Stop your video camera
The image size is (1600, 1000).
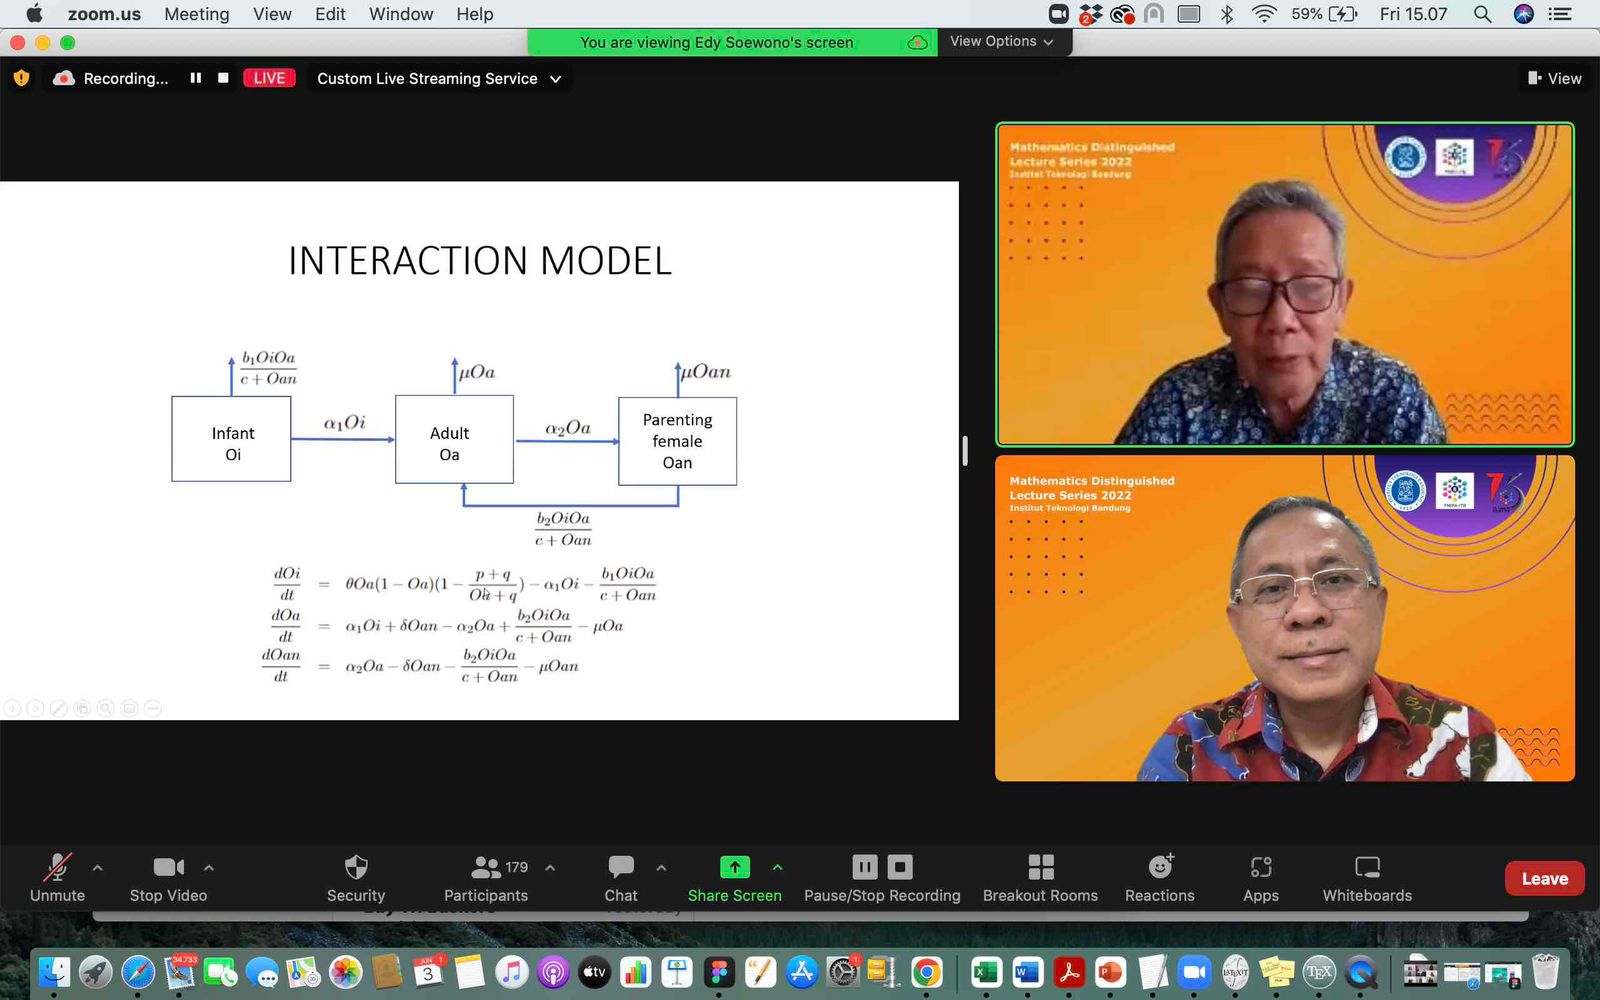coord(167,878)
